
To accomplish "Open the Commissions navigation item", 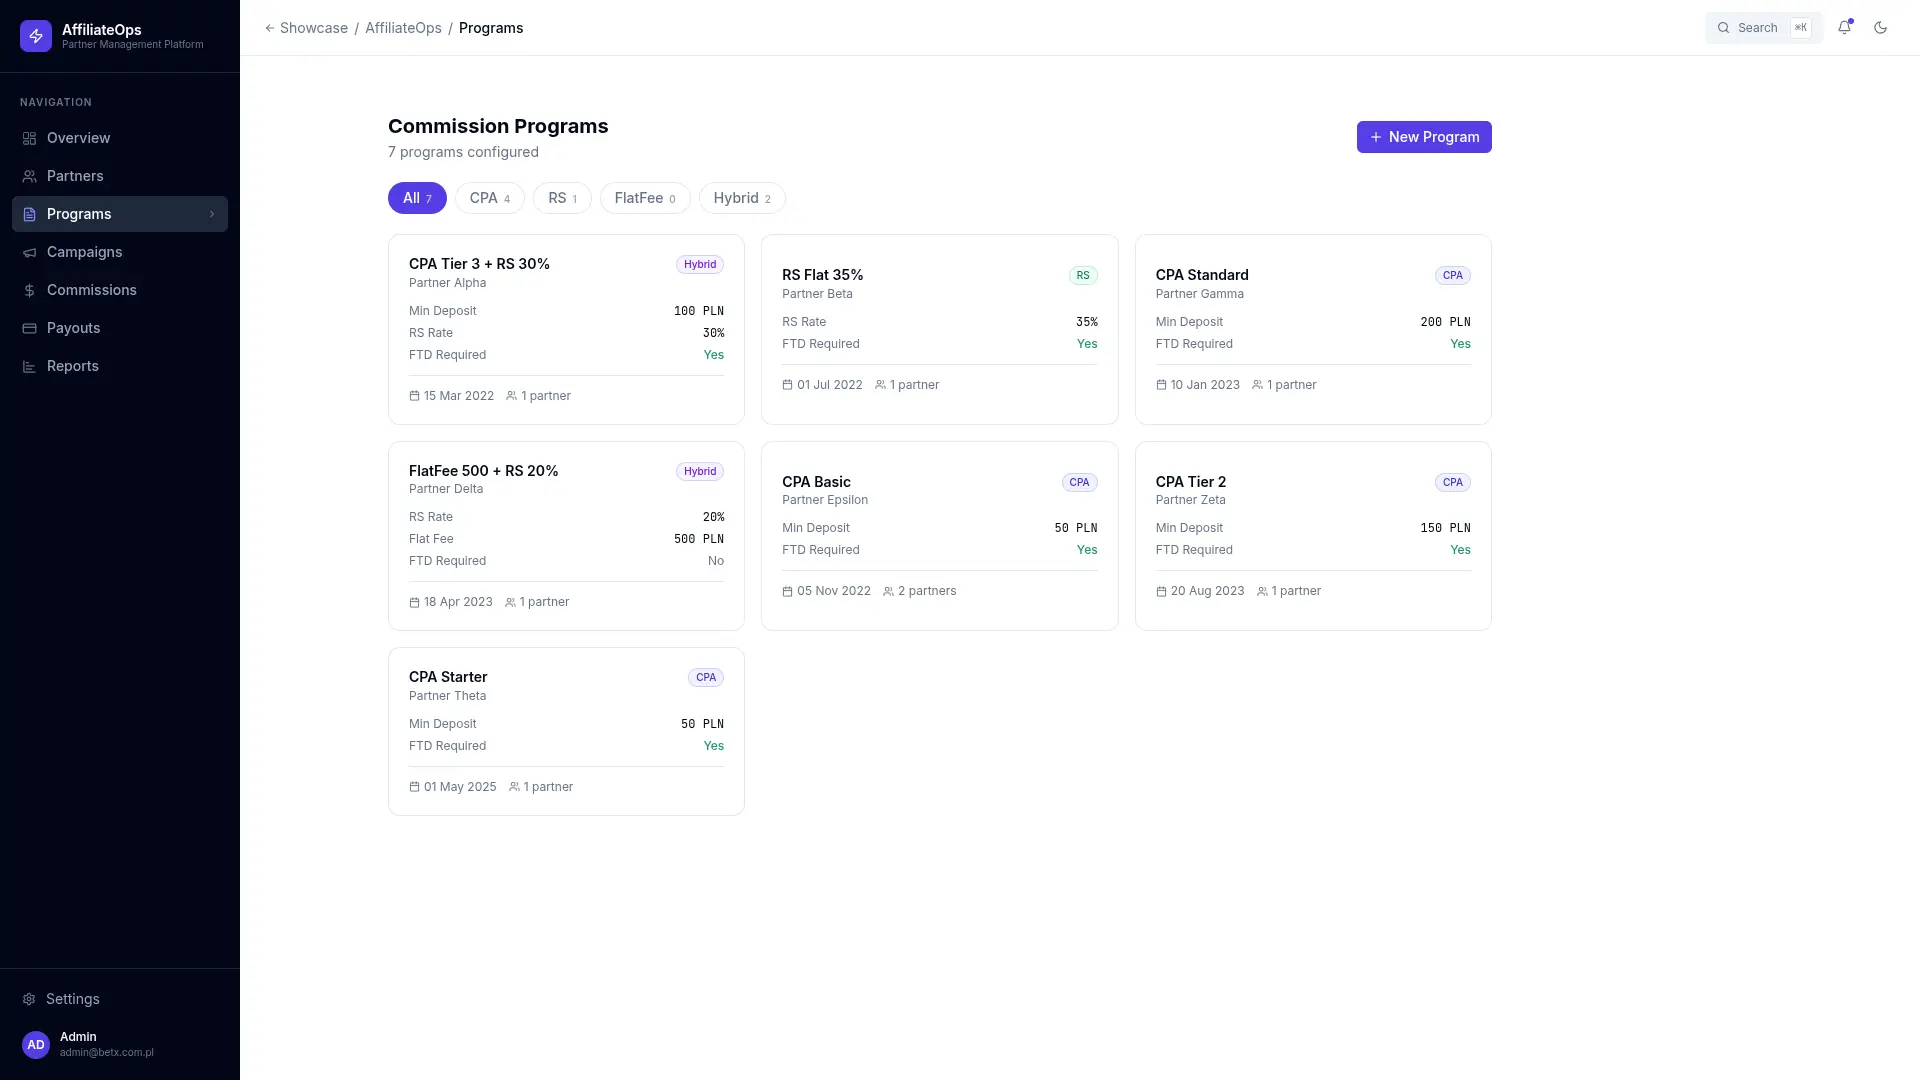I will 120,290.
